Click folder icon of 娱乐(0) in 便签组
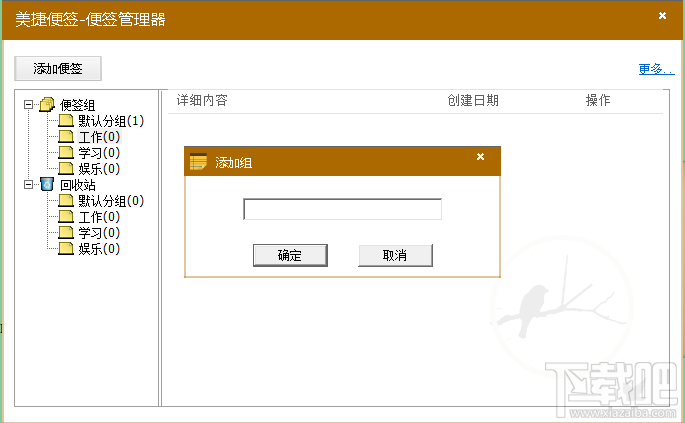Screen dimensions: 685x423 (66, 169)
